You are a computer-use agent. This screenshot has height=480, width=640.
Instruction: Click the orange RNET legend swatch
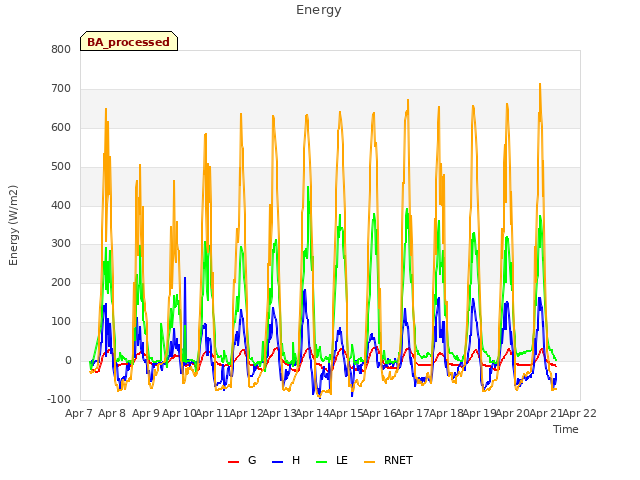click(369, 461)
